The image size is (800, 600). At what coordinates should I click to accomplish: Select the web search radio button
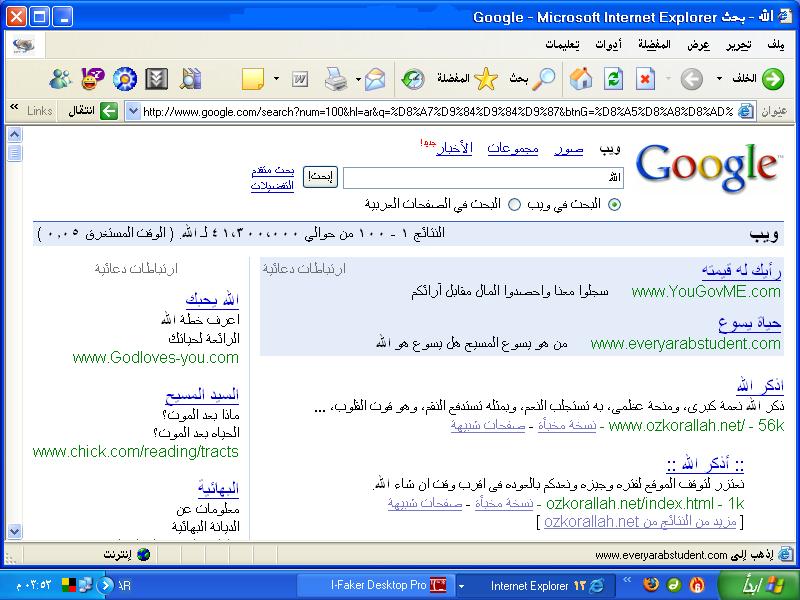pos(615,205)
